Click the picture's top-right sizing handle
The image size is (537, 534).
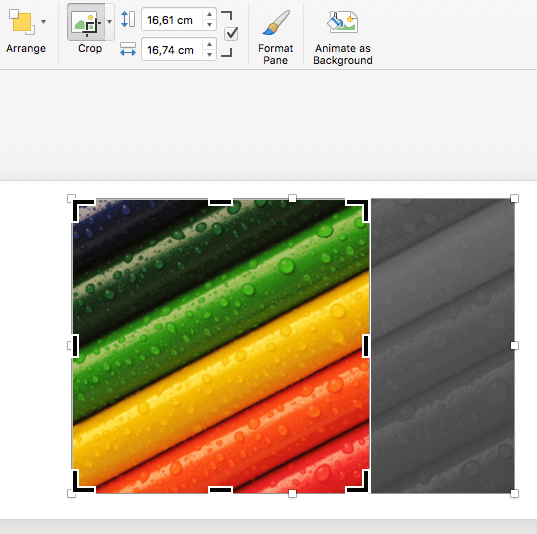point(514,198)
